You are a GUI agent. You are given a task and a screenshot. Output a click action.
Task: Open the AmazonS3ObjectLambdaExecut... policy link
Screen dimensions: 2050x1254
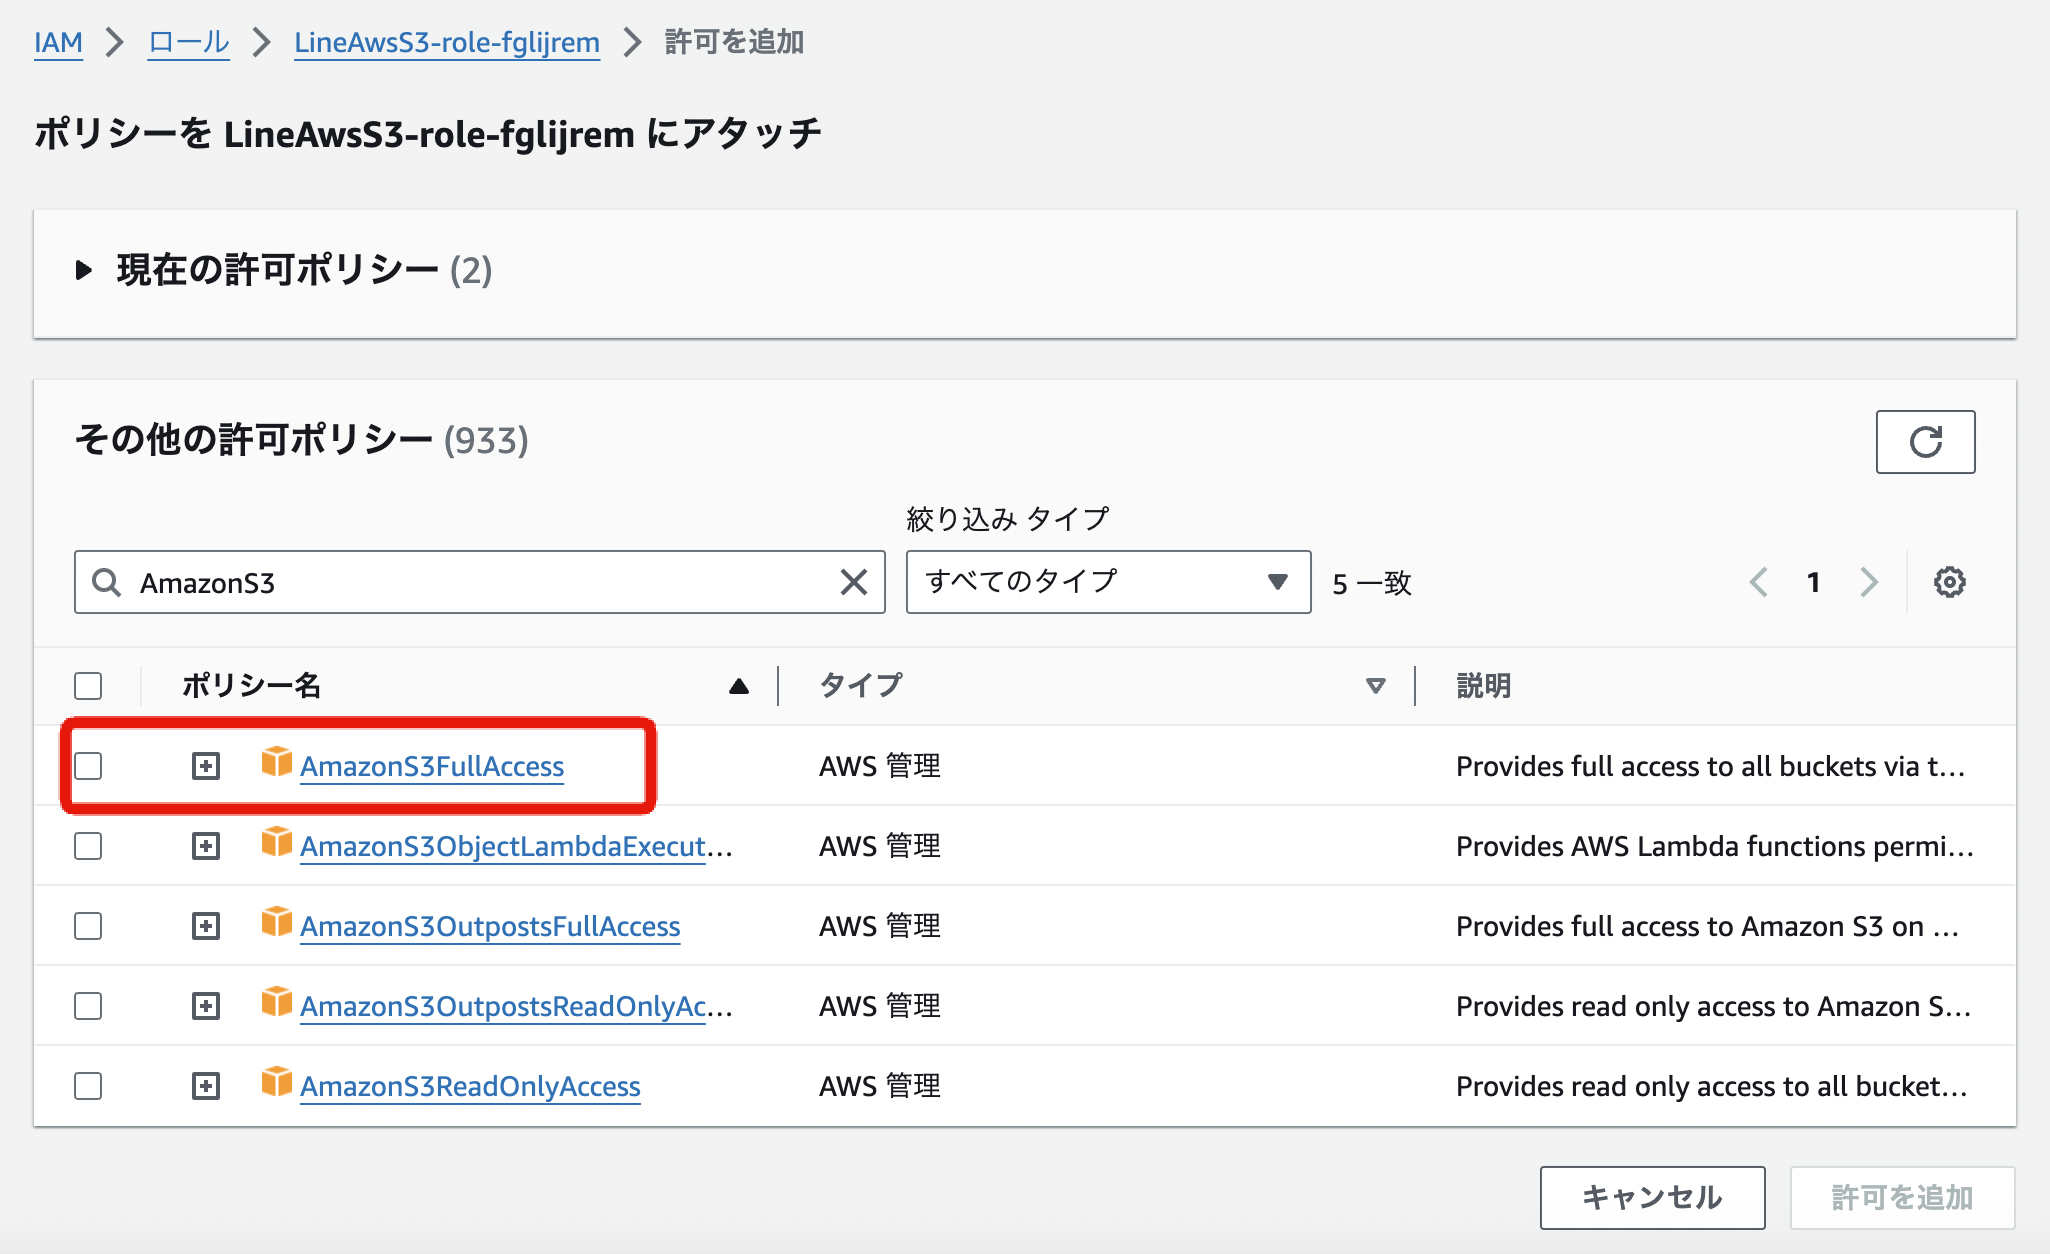(x=504, y=846)
